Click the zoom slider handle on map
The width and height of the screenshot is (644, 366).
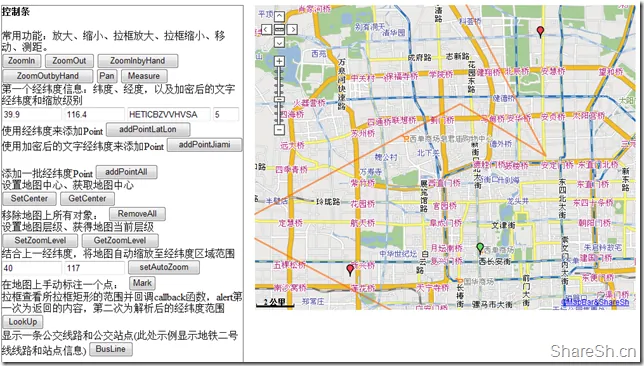[x=279, y=99]
